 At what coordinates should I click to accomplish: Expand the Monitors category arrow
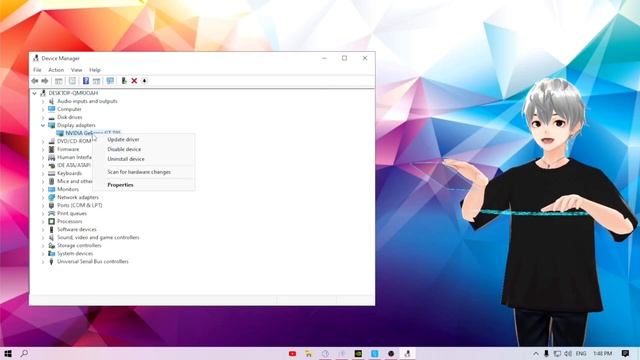[43, 189]
